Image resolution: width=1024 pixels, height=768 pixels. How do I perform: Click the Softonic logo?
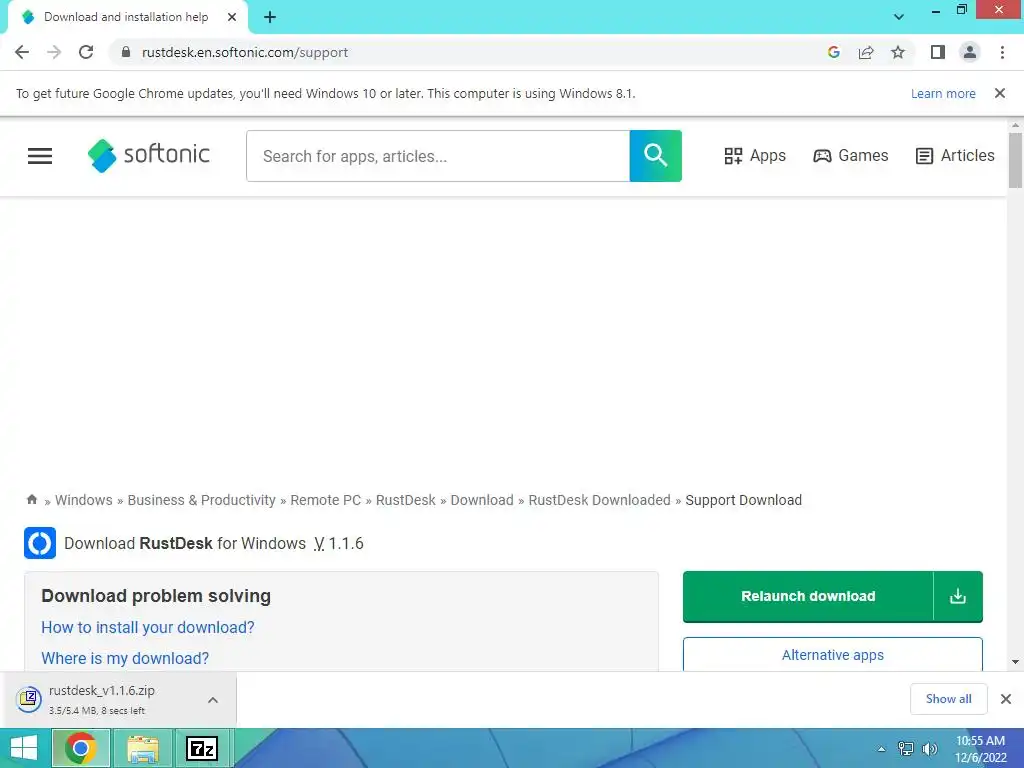coord(149,155)
